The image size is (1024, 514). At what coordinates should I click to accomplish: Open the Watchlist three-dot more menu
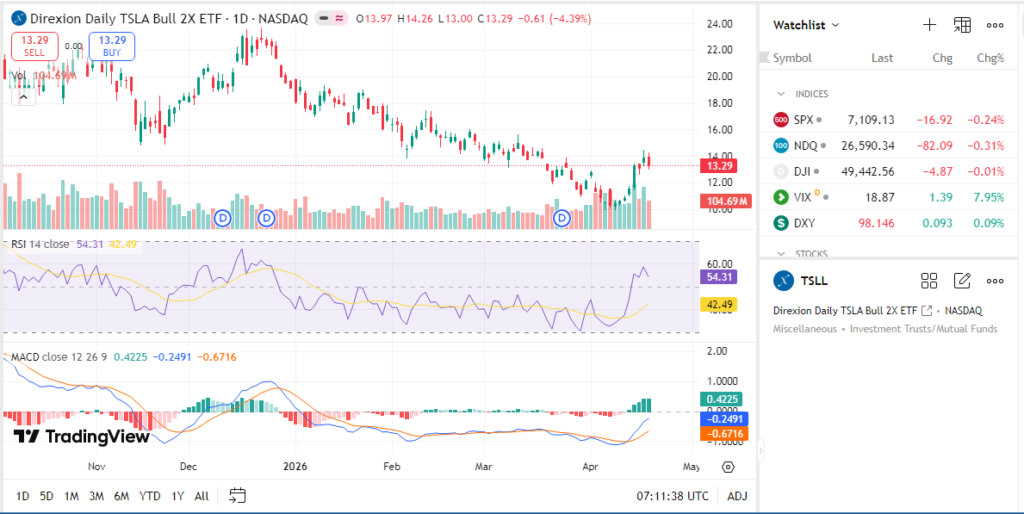tap(995, 25)
